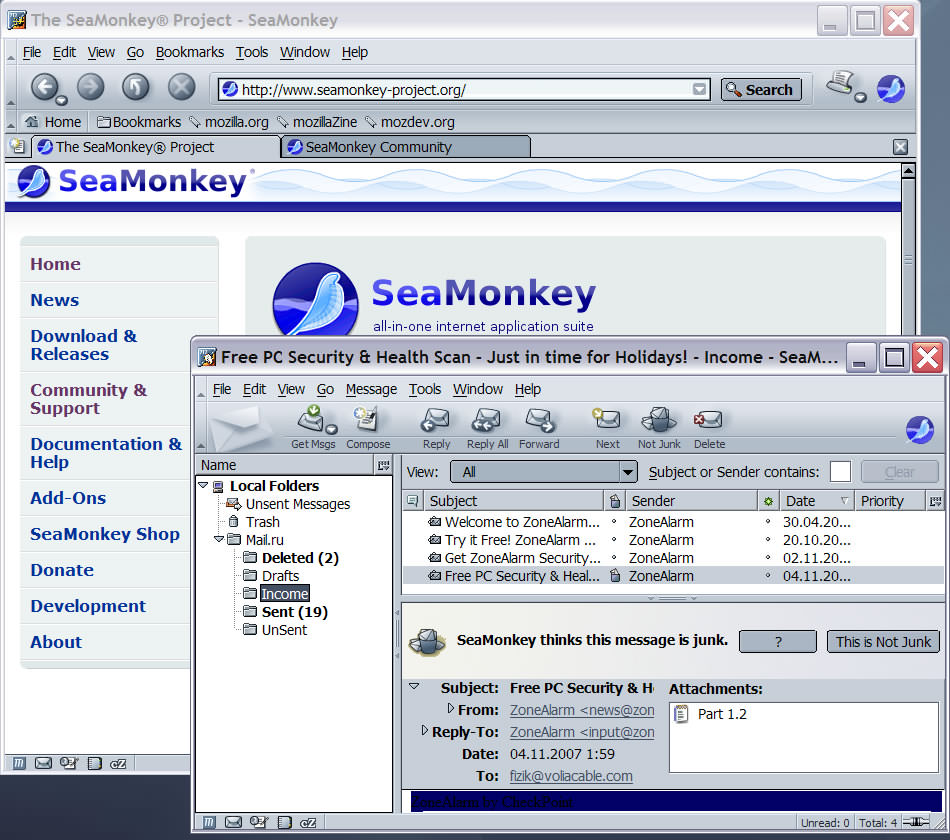Click the folder pane splitter grippy
The image size is (950, 840).
(x=397, y=634)
